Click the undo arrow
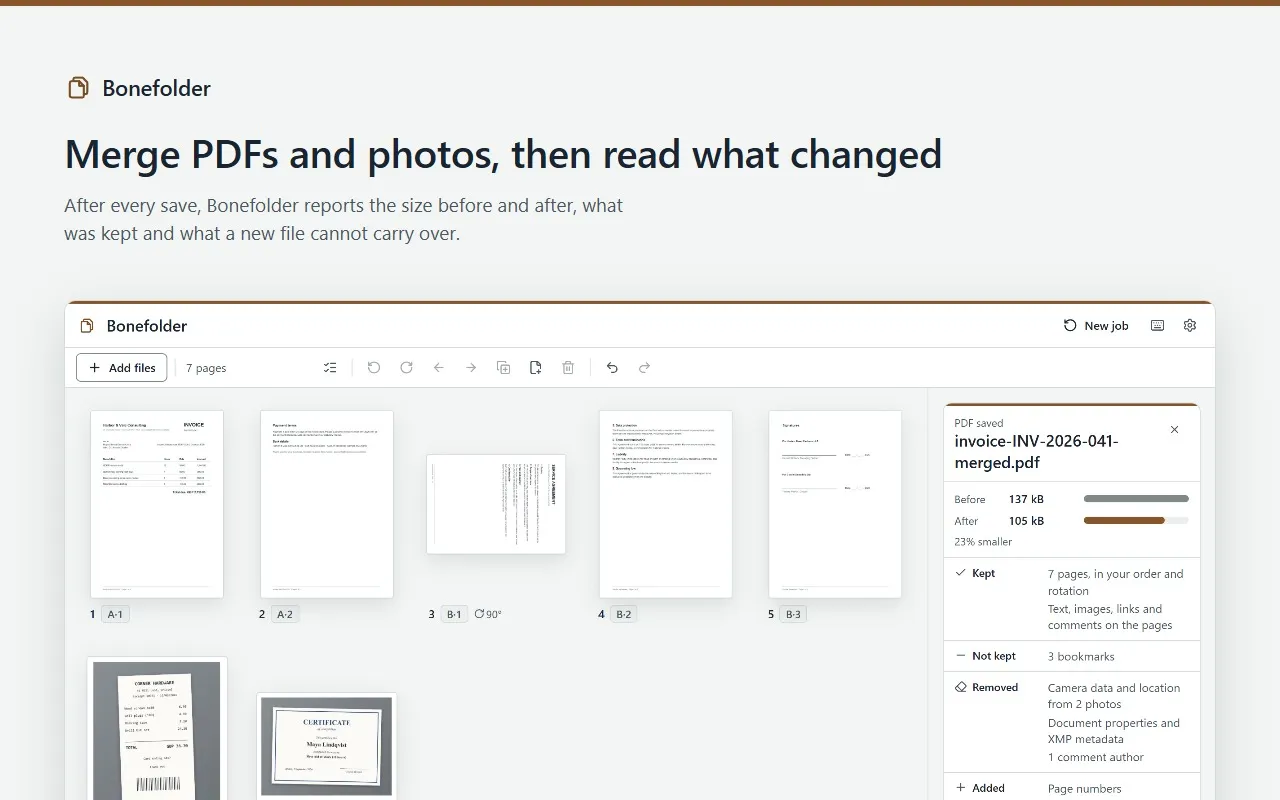This screenshot has height=800, width=1280. 612,368
